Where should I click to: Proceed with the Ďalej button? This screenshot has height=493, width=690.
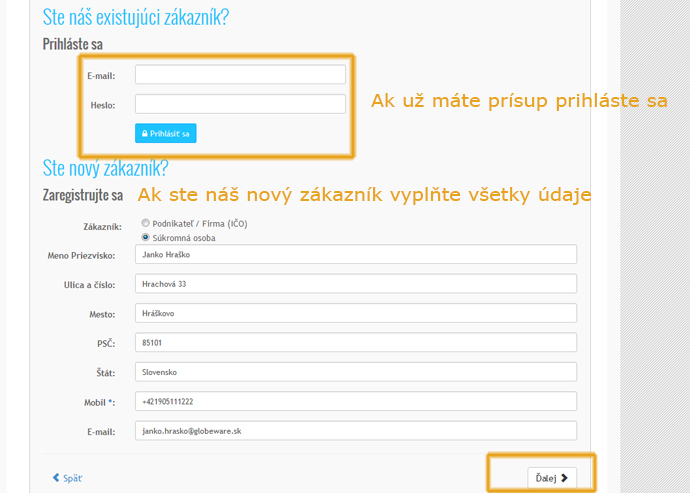pos(552,478)
